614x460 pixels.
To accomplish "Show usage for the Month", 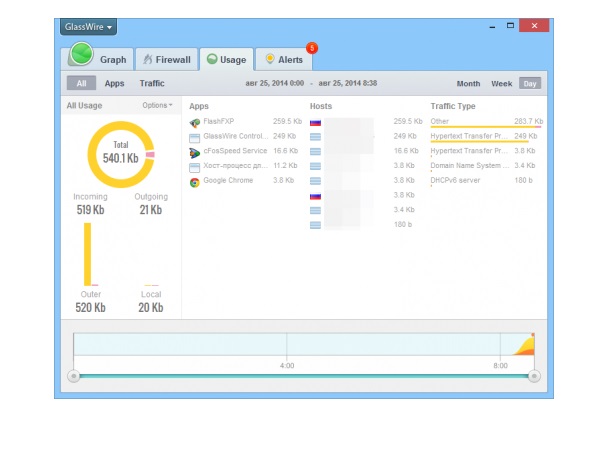I will click(468, 83).
